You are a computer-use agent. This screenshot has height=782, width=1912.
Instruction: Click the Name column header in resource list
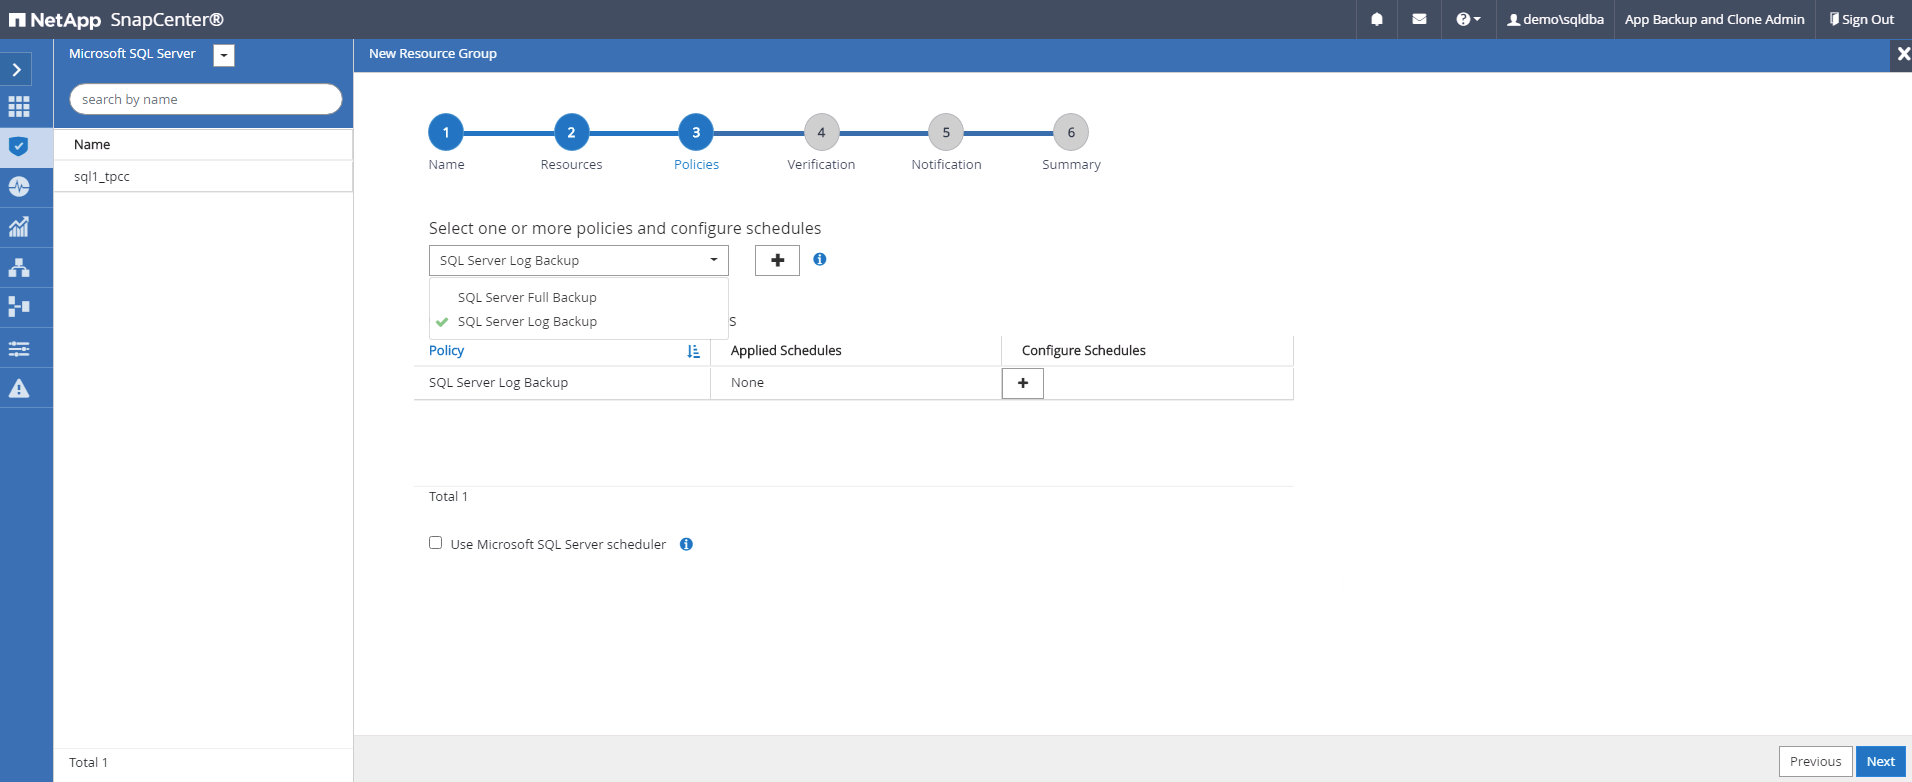[x=92, y=144]
